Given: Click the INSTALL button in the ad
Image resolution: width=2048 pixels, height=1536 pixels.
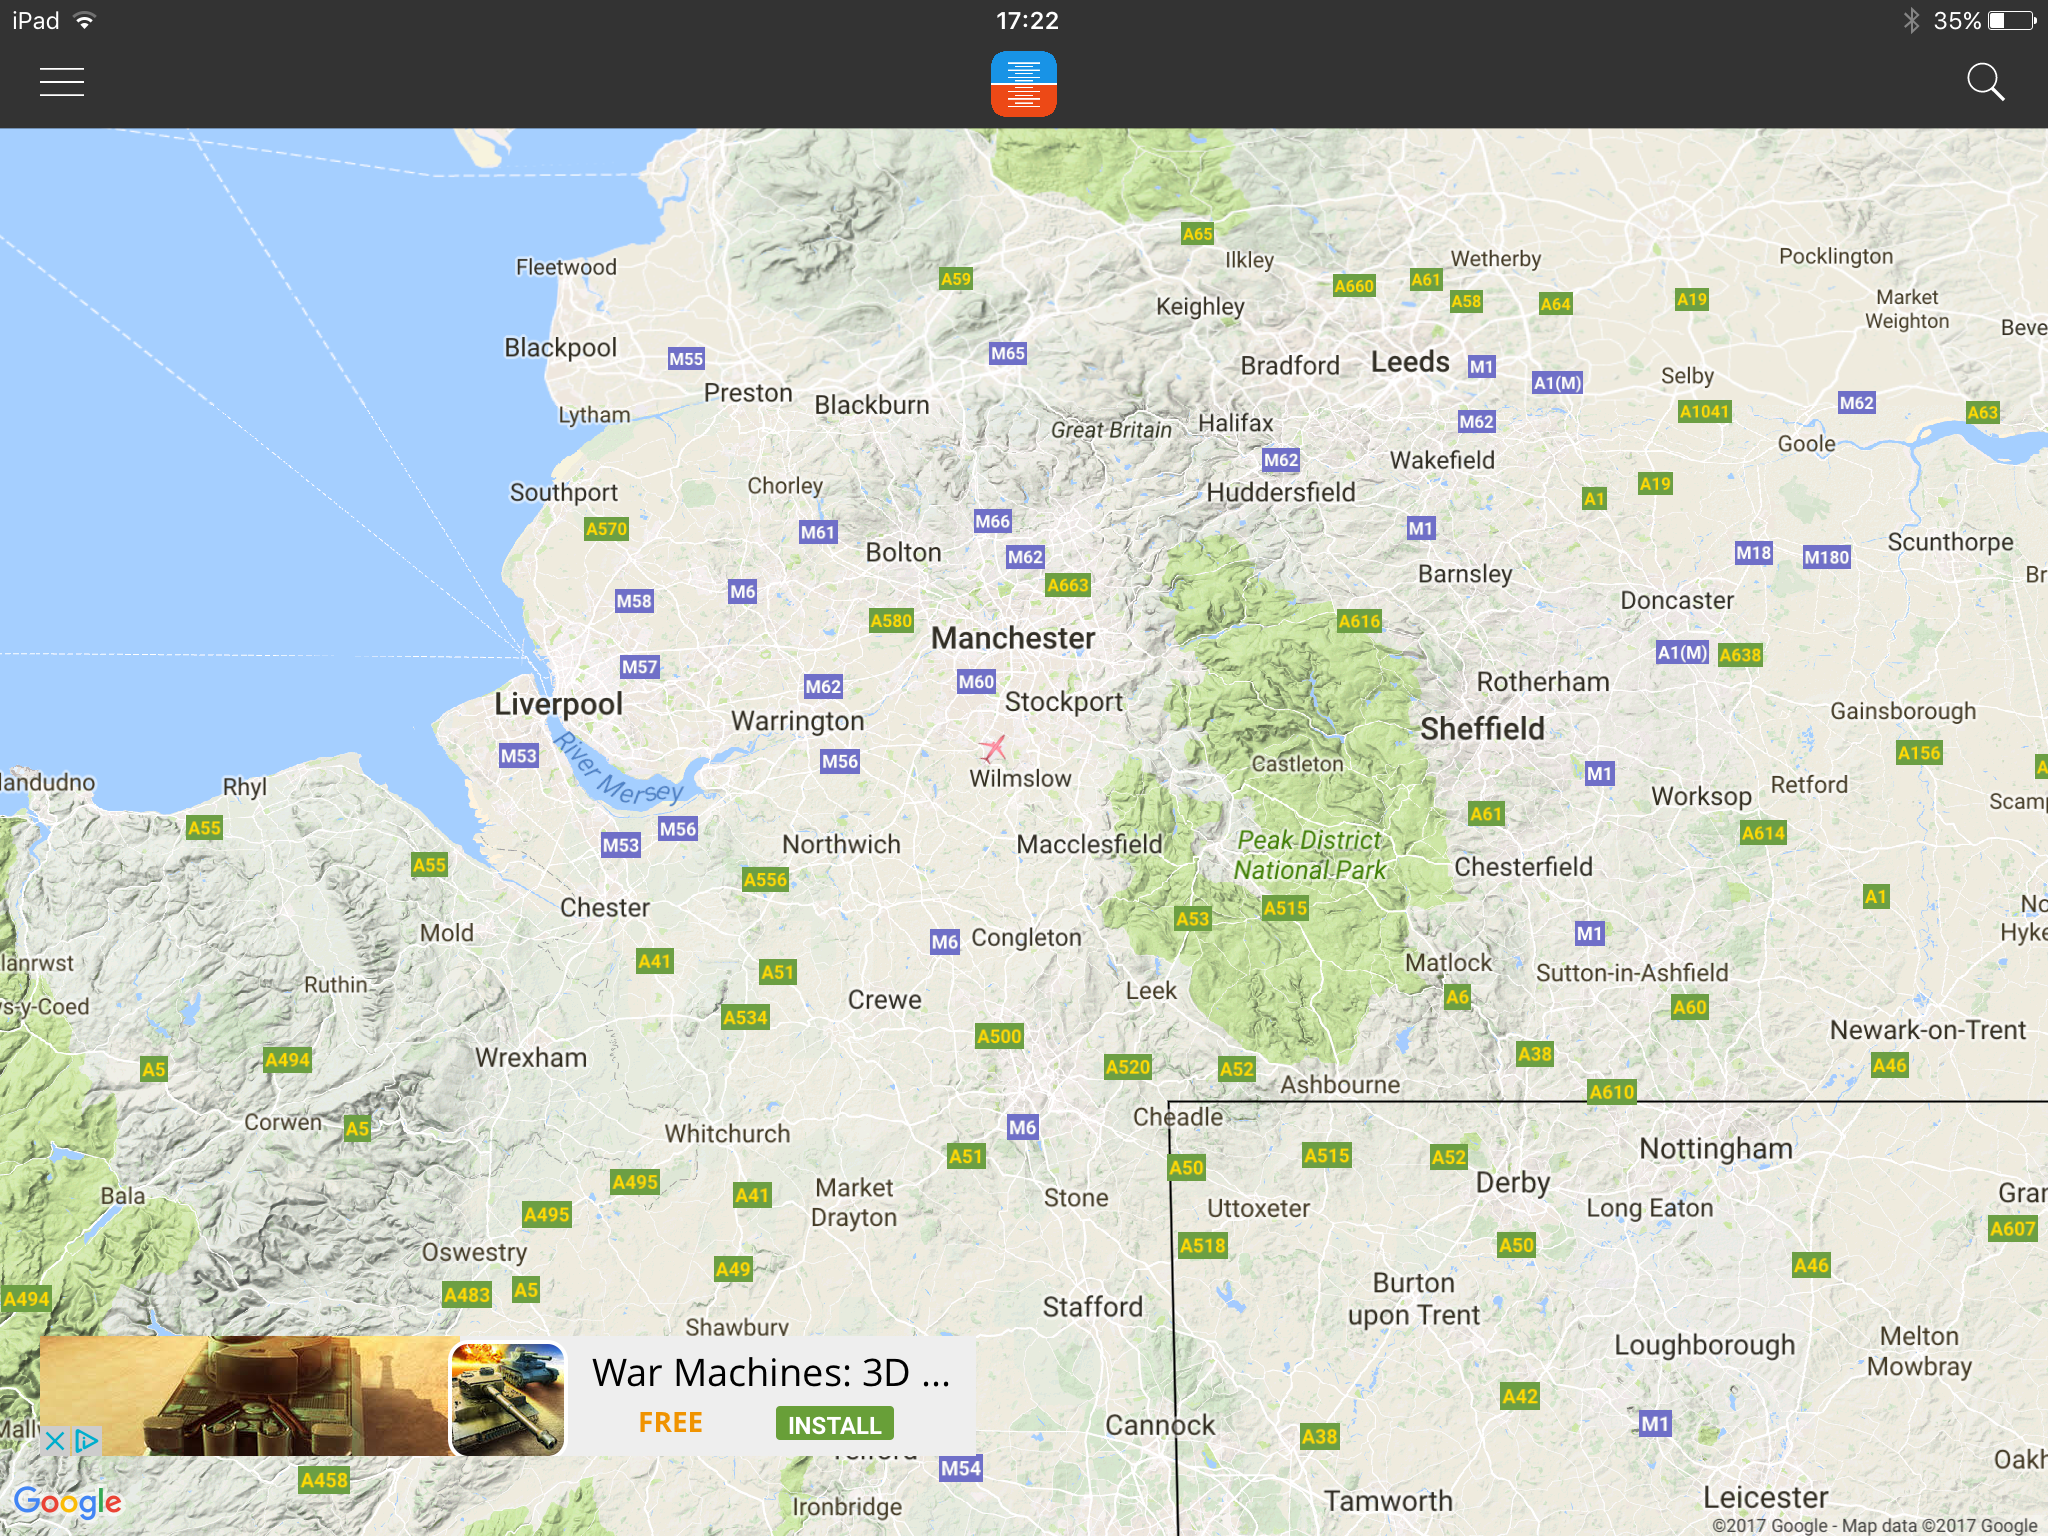Looking at the screenshot, I should coord(834,1424).
